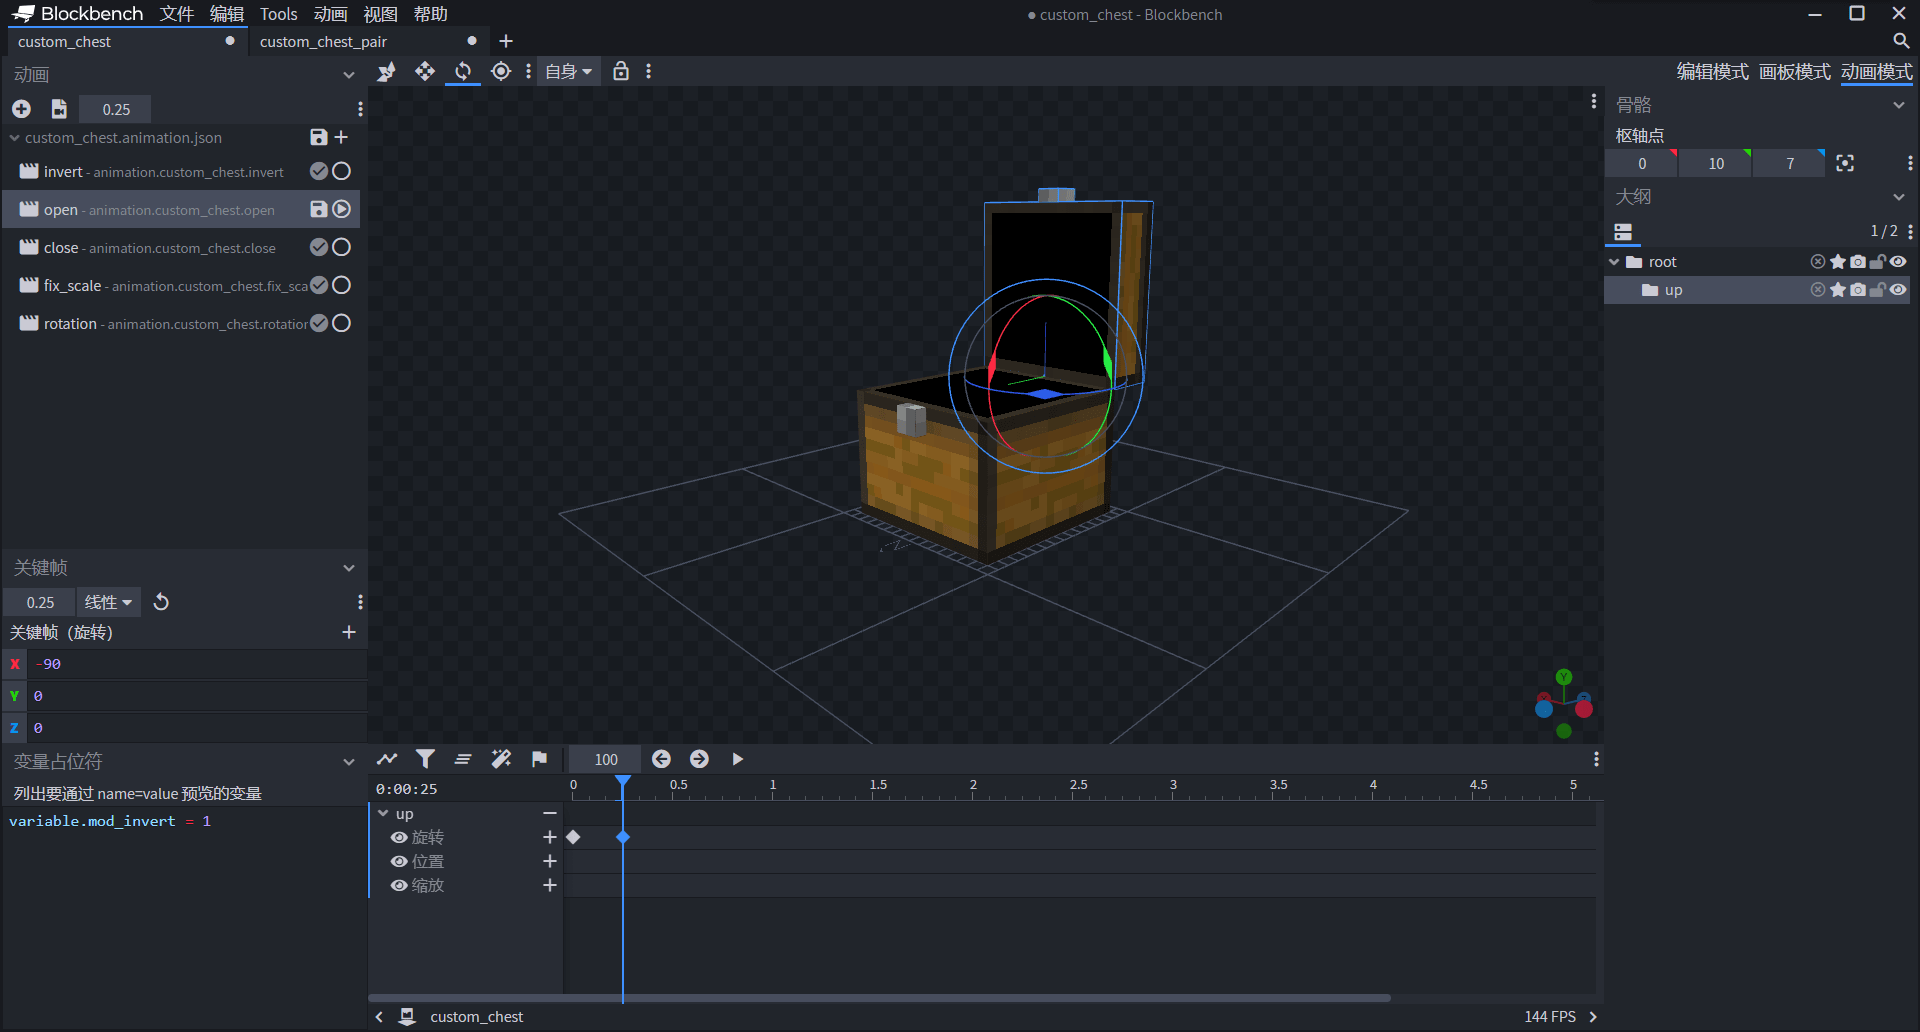This screenshot has height=1032, width=1920.
Task: Jump to the previous keyframe
Action: 661,759
